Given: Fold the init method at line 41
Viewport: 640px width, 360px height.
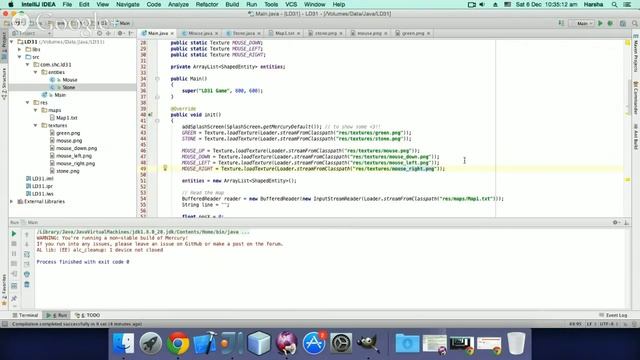Looking at the screenshot, I should coord(157,121).
